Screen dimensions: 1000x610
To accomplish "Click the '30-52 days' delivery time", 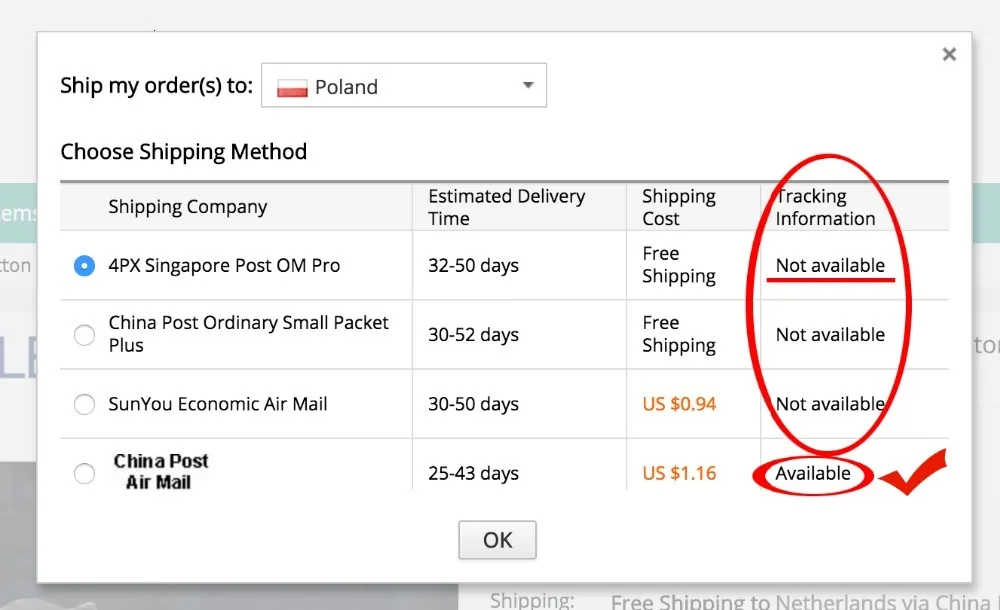I will (473, 334).
